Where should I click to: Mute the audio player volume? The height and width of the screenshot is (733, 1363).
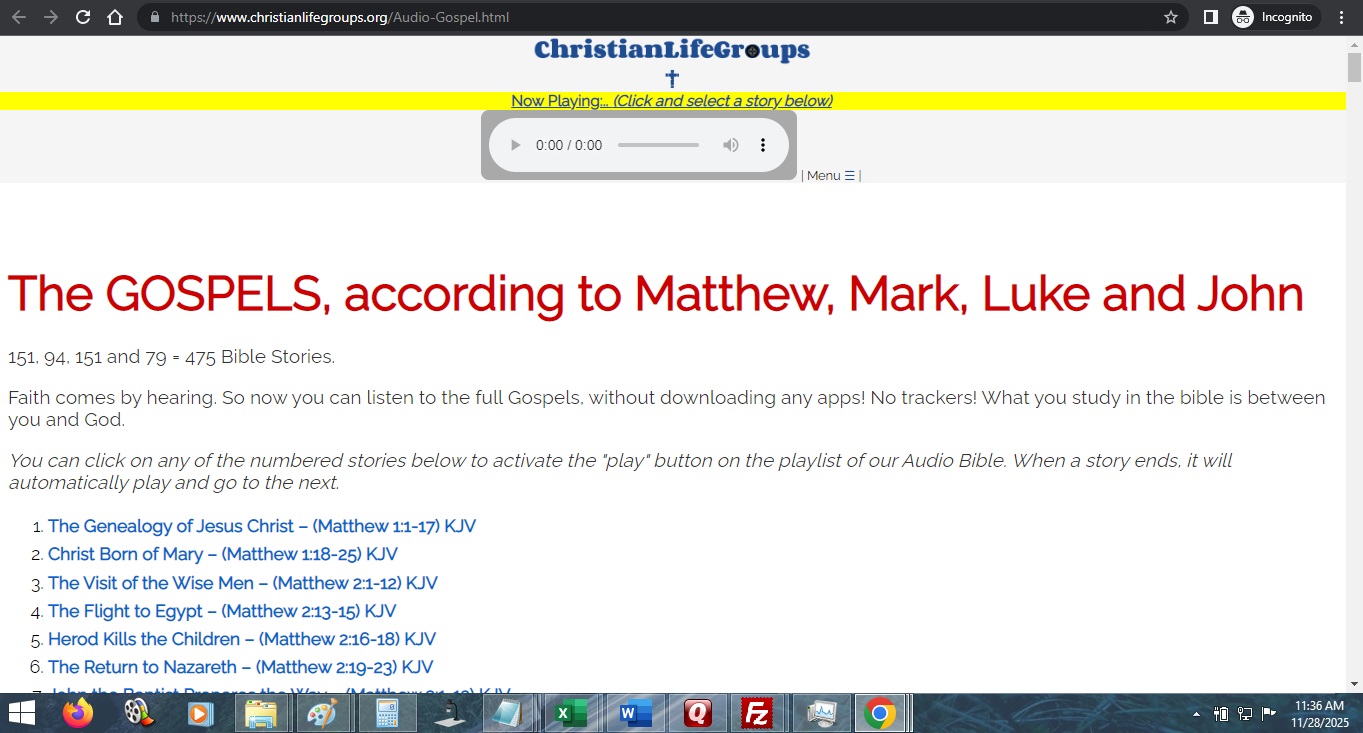click(731, 145)
